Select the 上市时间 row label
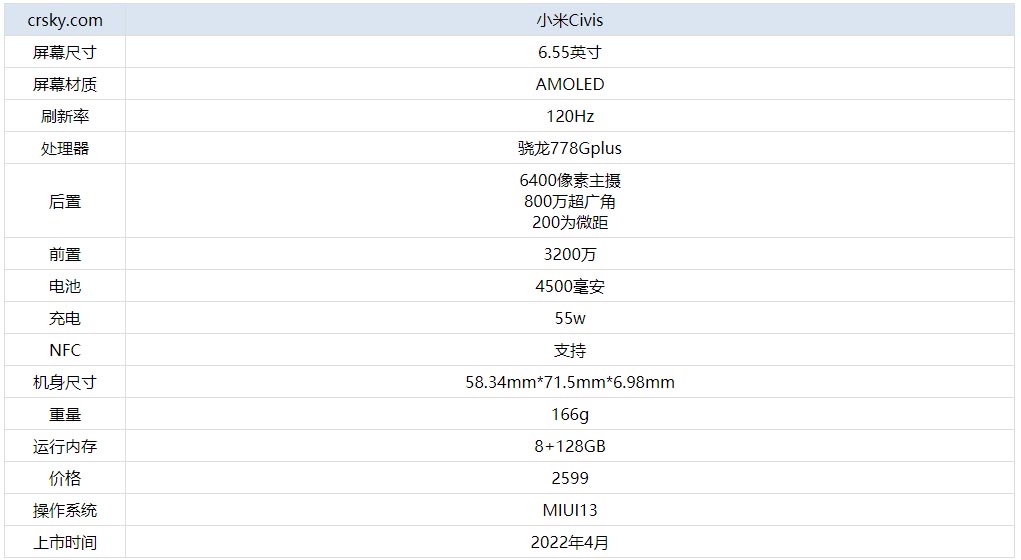1021x560 pixels. tap(65, 542)
